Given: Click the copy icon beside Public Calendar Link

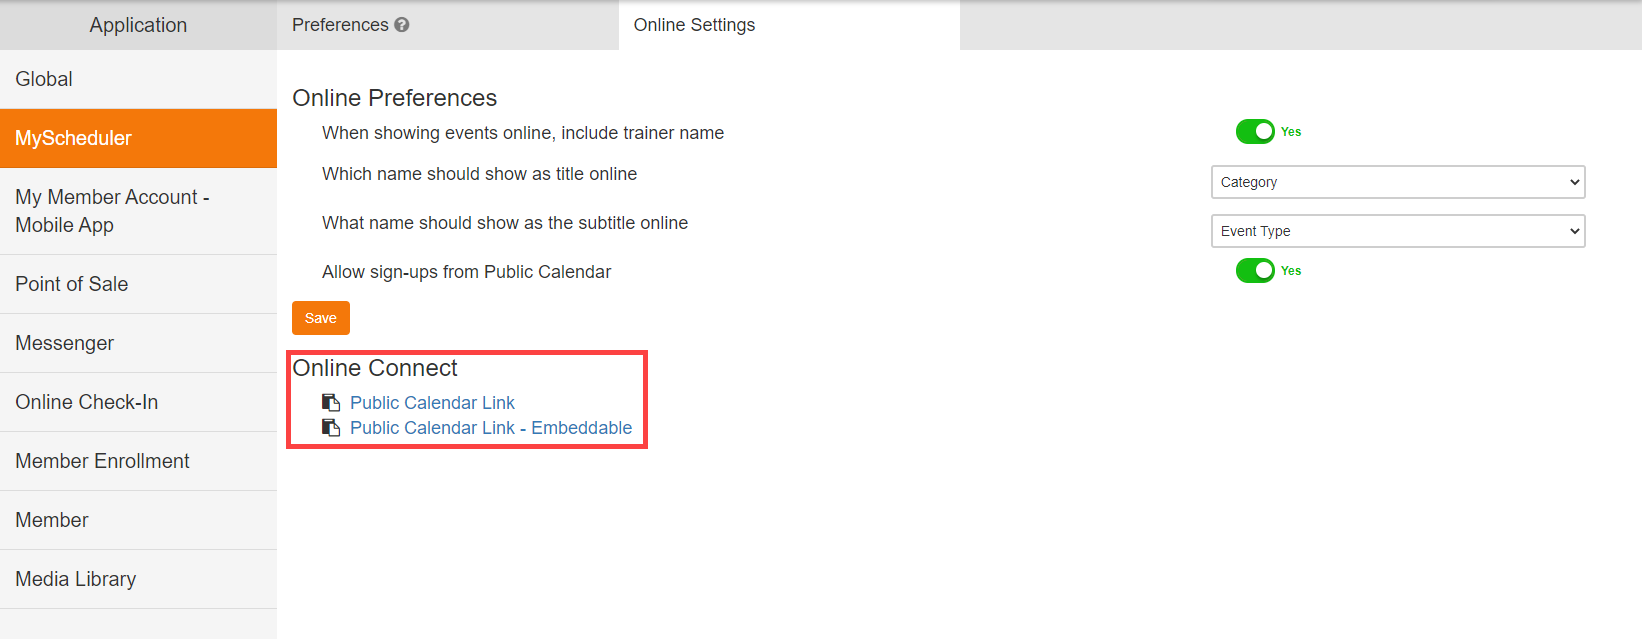Looking at the screenshot, I should 331,402.
